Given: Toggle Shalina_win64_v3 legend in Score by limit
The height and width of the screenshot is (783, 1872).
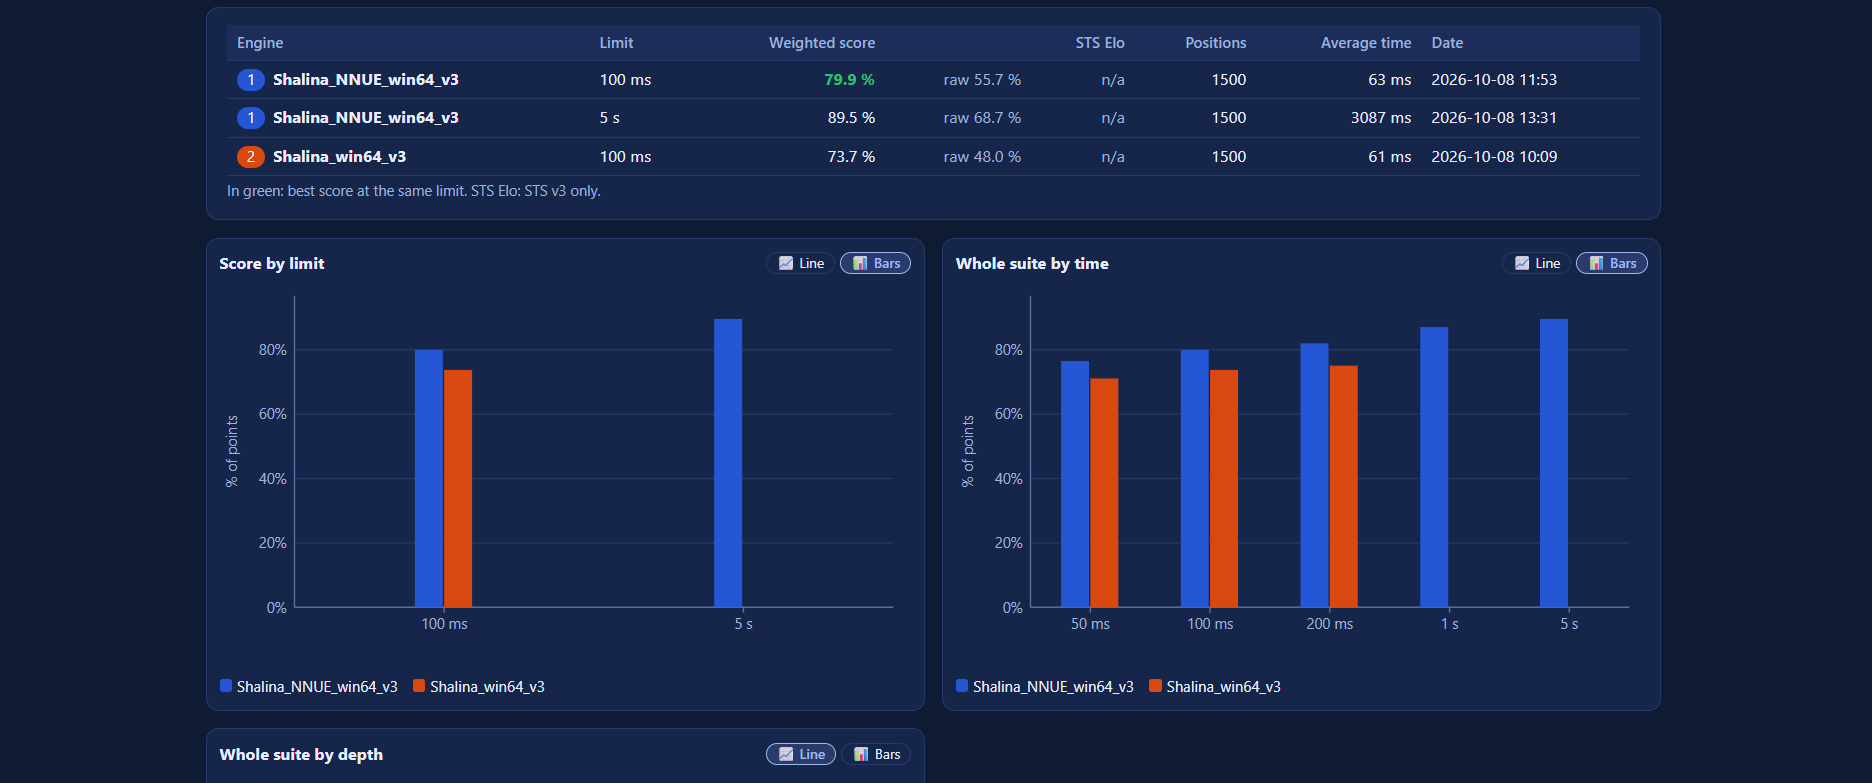Looking at the screenshot, I should point(479,686).
